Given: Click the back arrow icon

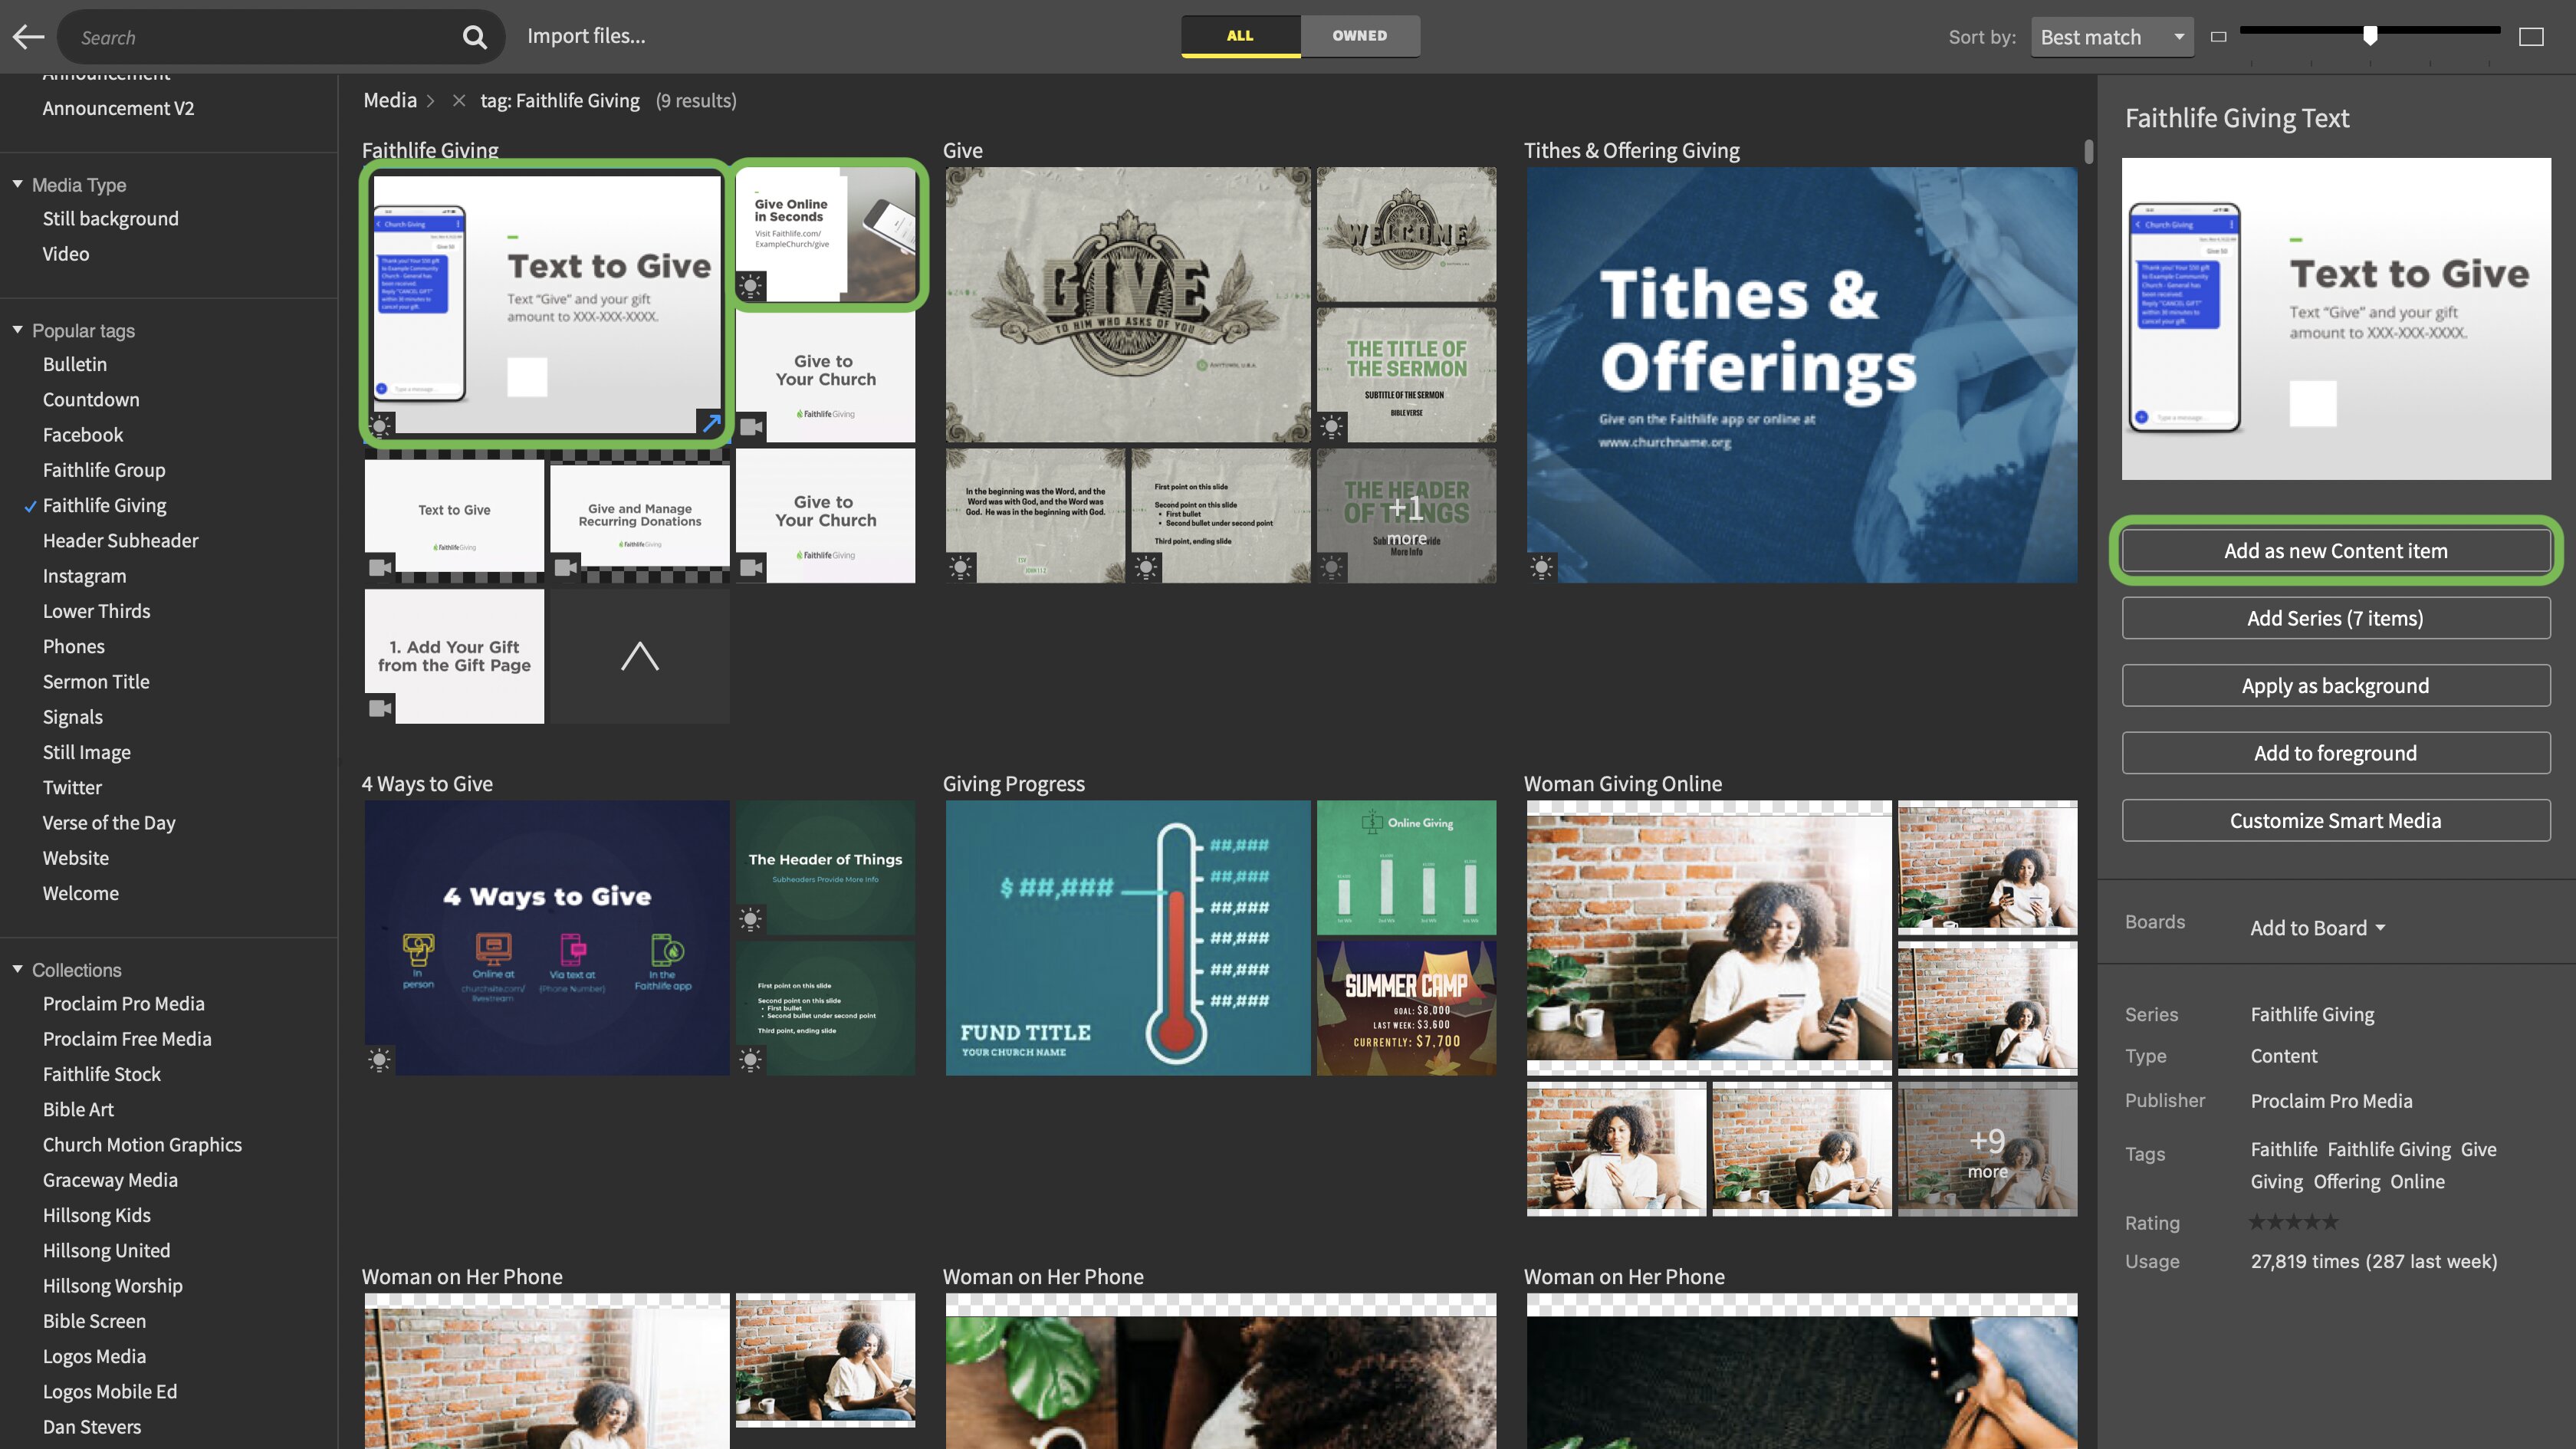Looking at the screenshot, I should click(x=29, y=37).
